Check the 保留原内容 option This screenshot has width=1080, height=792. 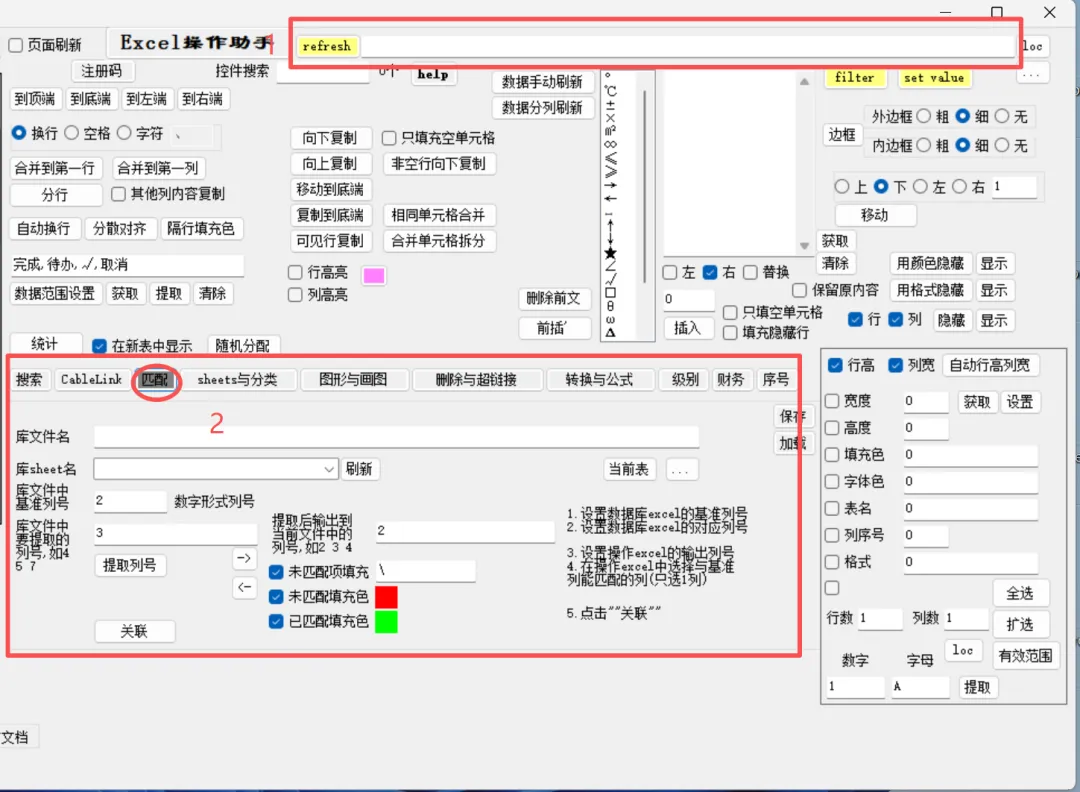(799, 290)
